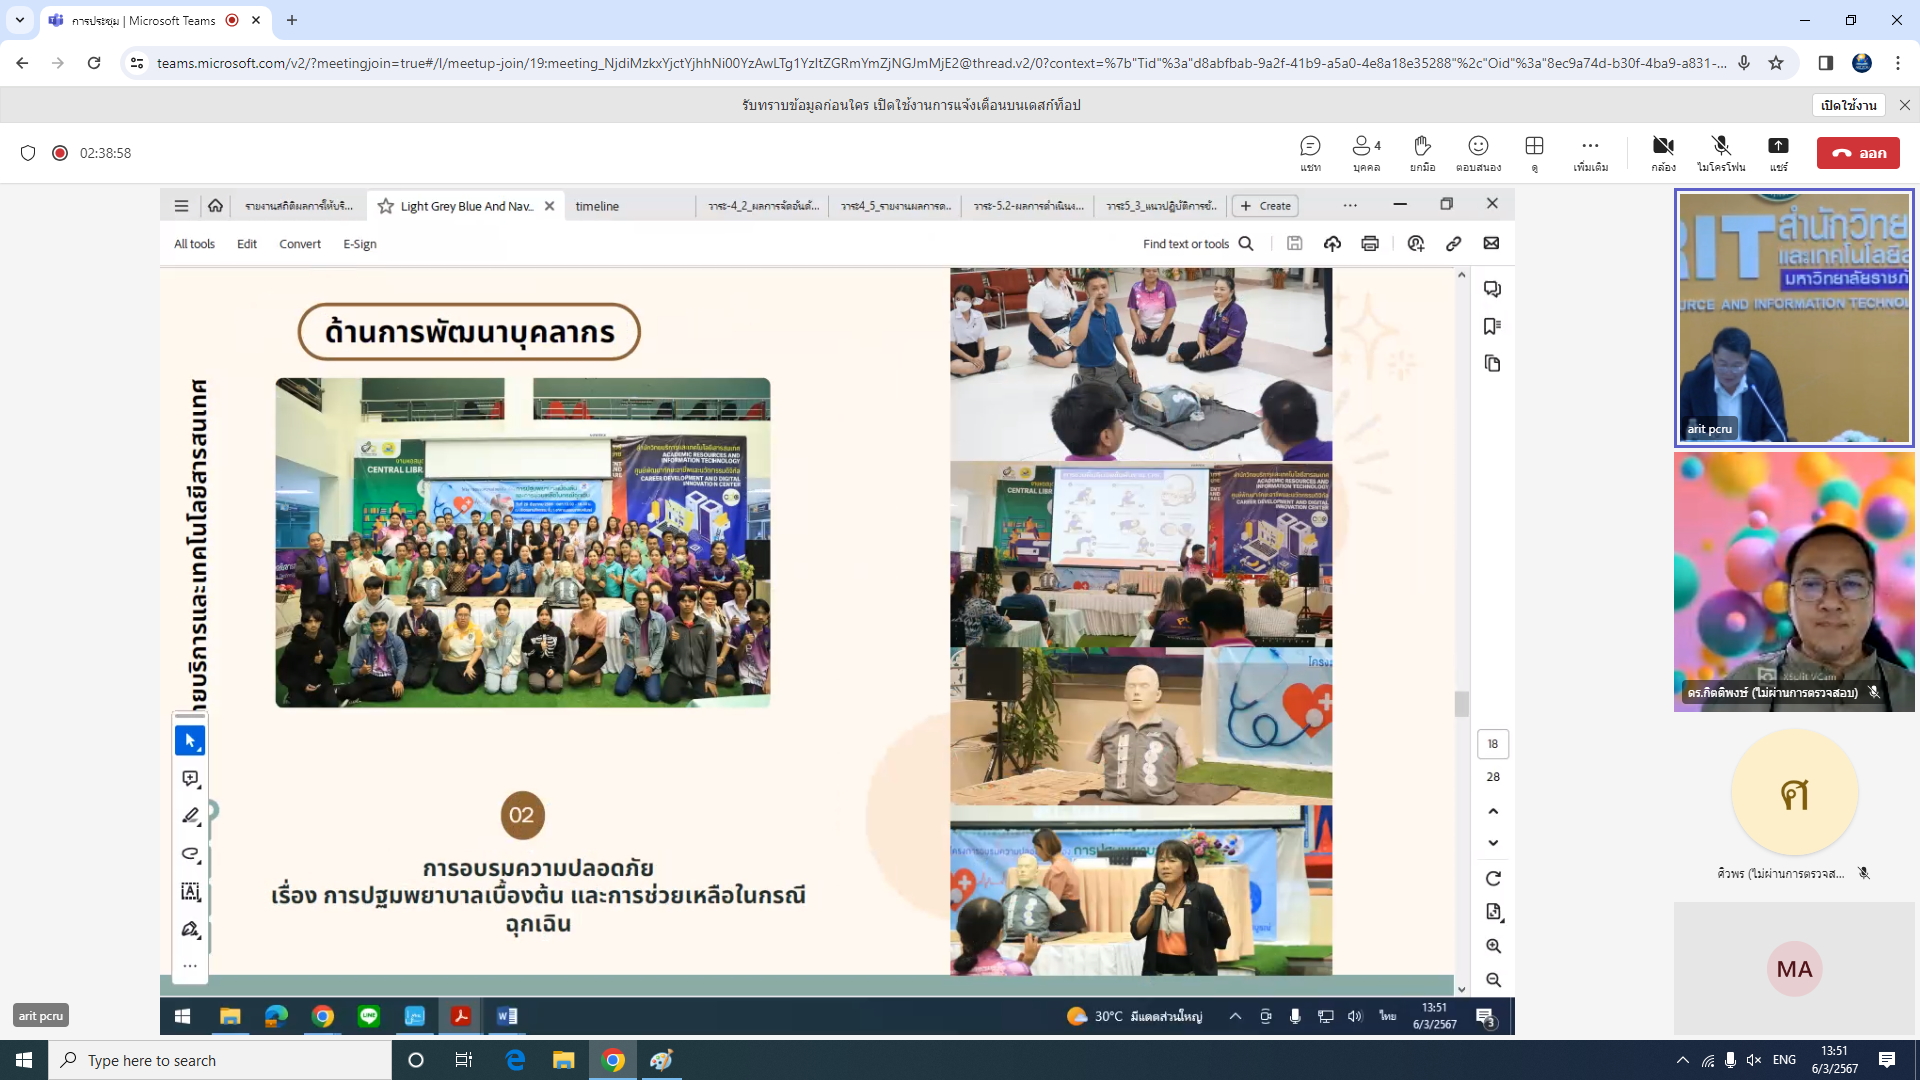Rotate the PDF page view
This screenshot has height=1080, width=1920.
[x=1493, y=878]
